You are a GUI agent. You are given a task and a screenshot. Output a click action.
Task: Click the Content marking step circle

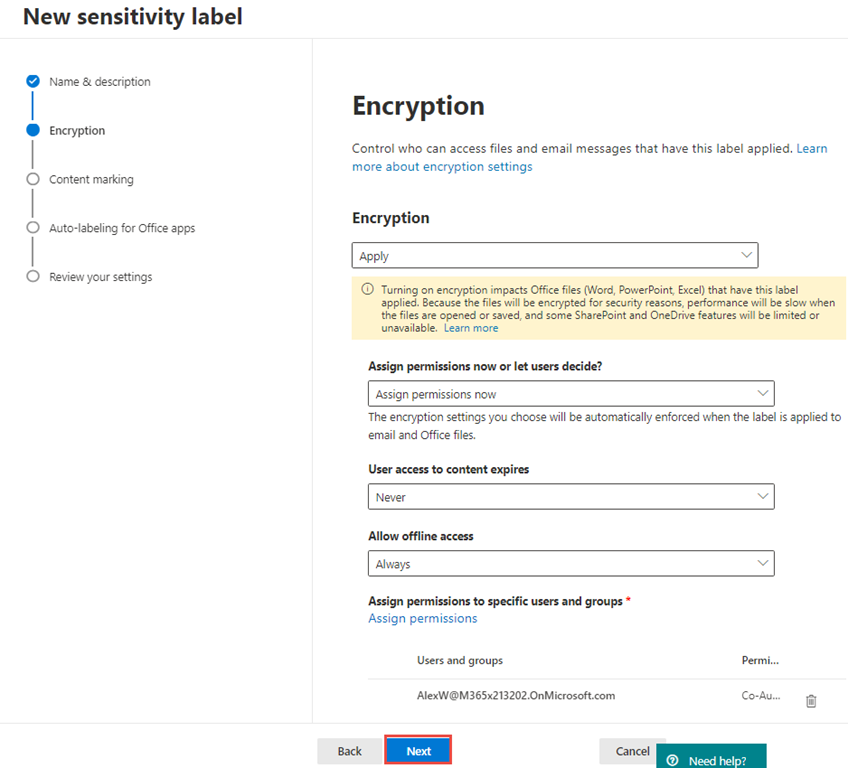click(x=33, y=179)
